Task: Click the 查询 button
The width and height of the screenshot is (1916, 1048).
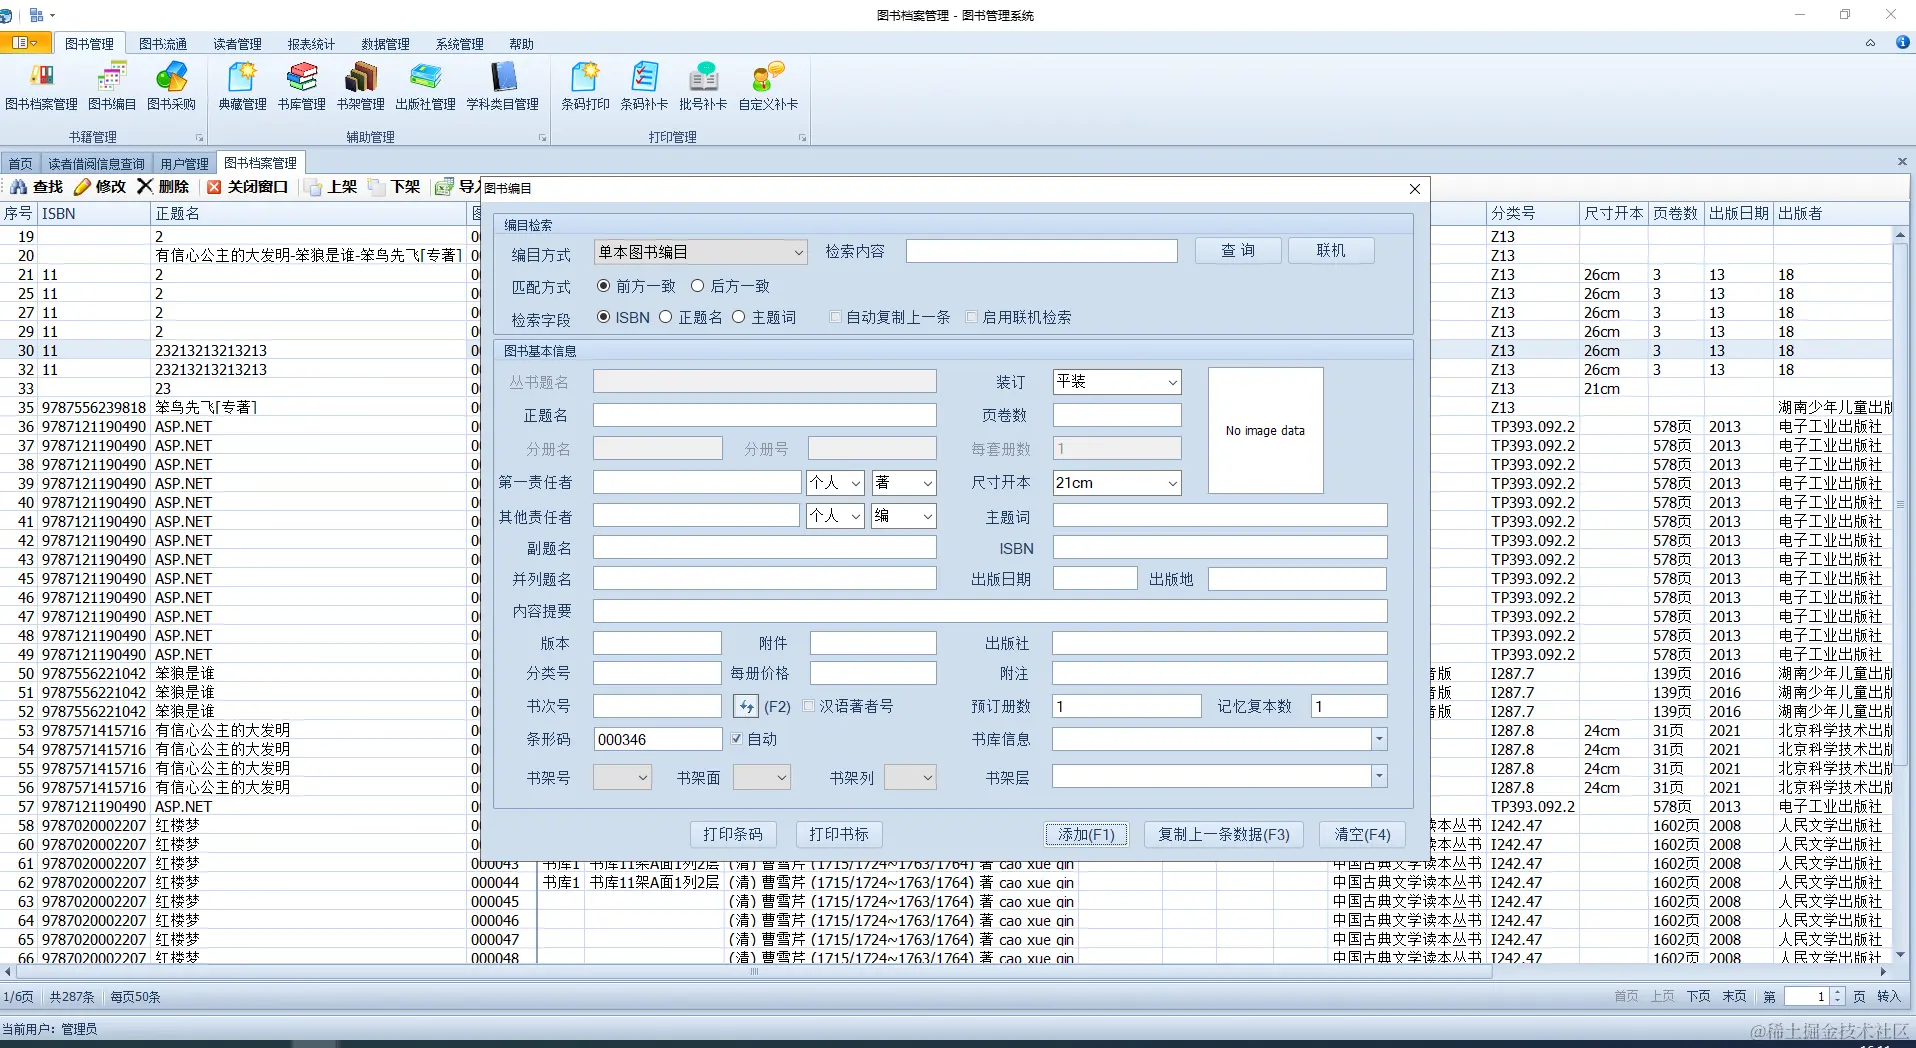Action: (x=1238, y=251)
